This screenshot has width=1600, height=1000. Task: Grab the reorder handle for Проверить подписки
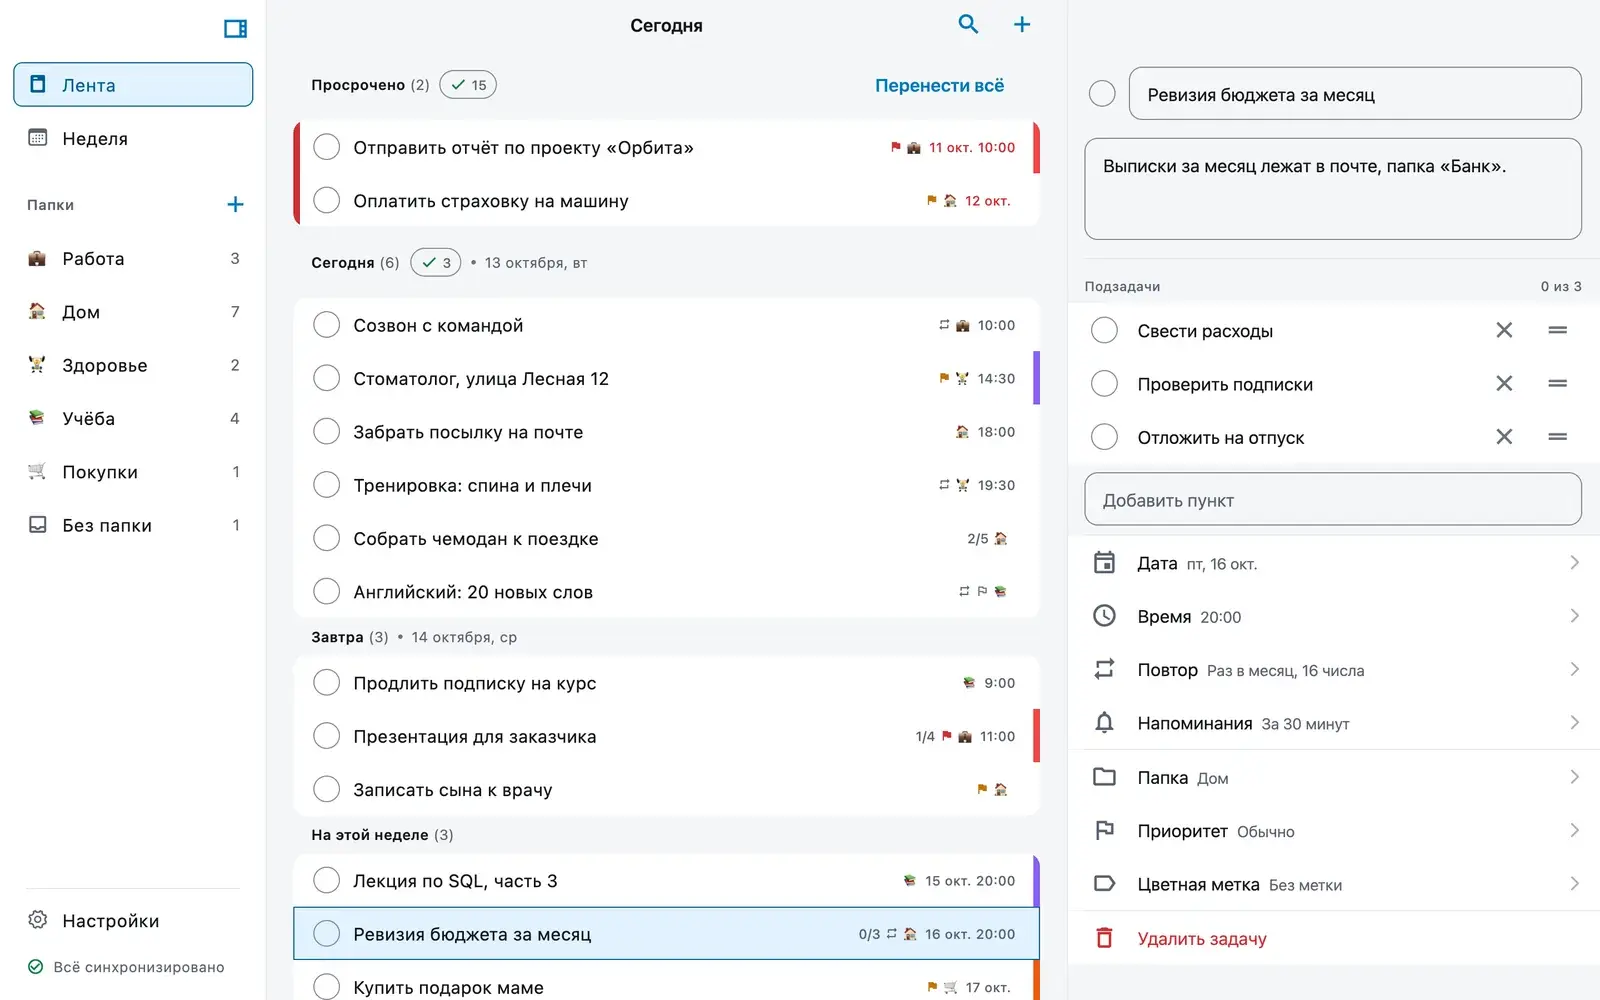(1557, 384)
